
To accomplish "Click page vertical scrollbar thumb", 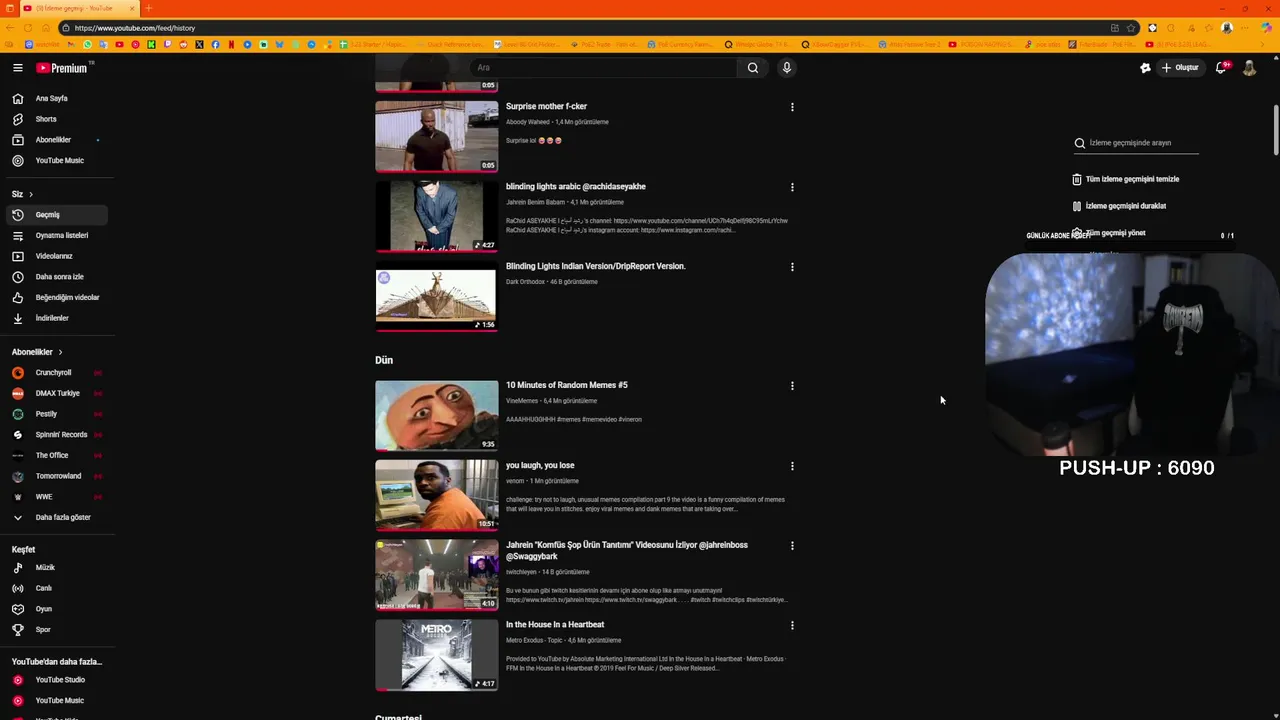I will click(x=1276, y=130).
